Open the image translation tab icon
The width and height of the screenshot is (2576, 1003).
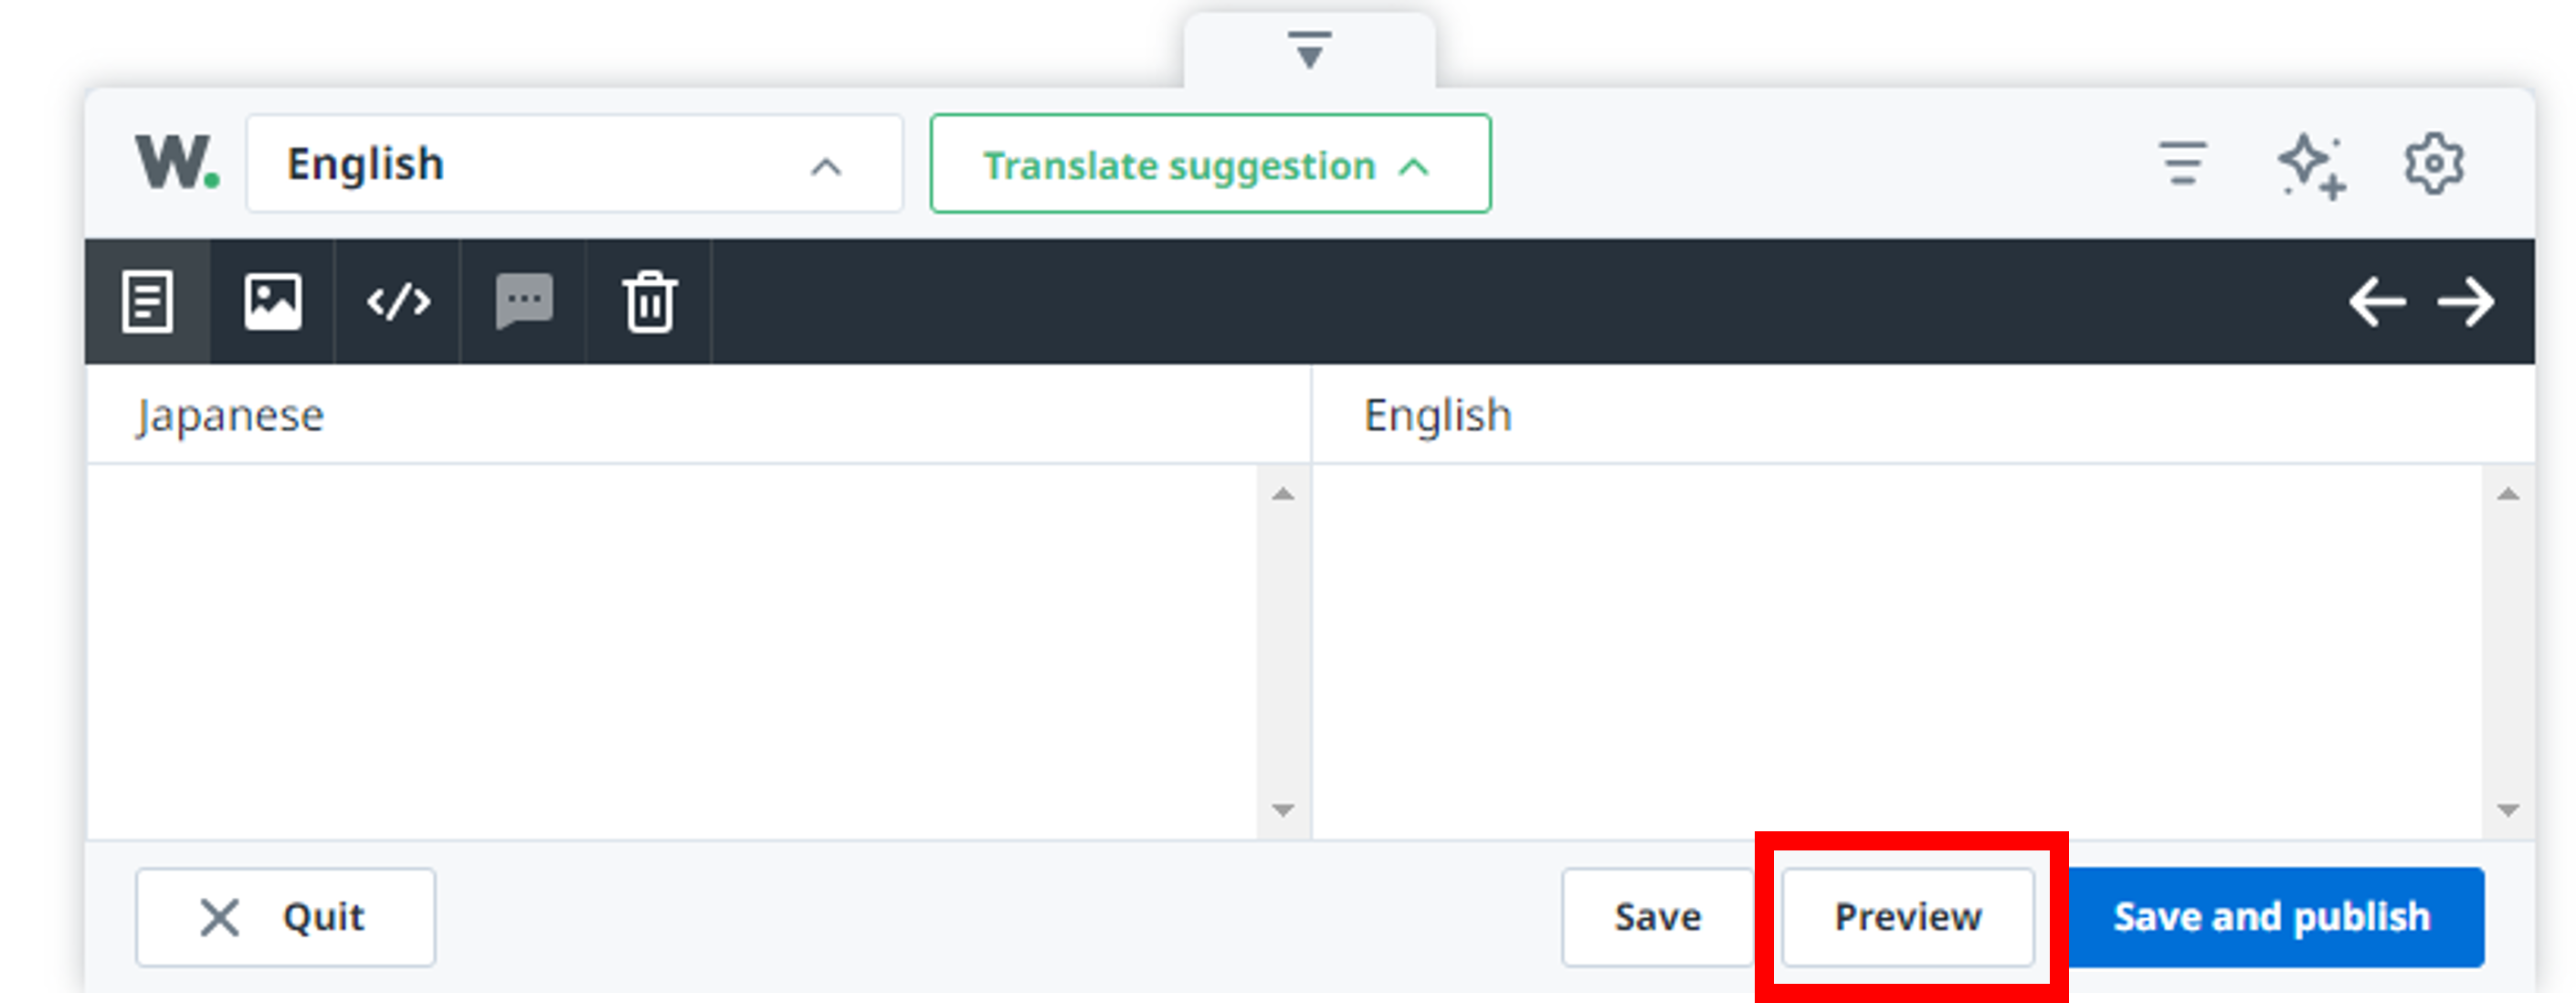click(x=273, y=301)
